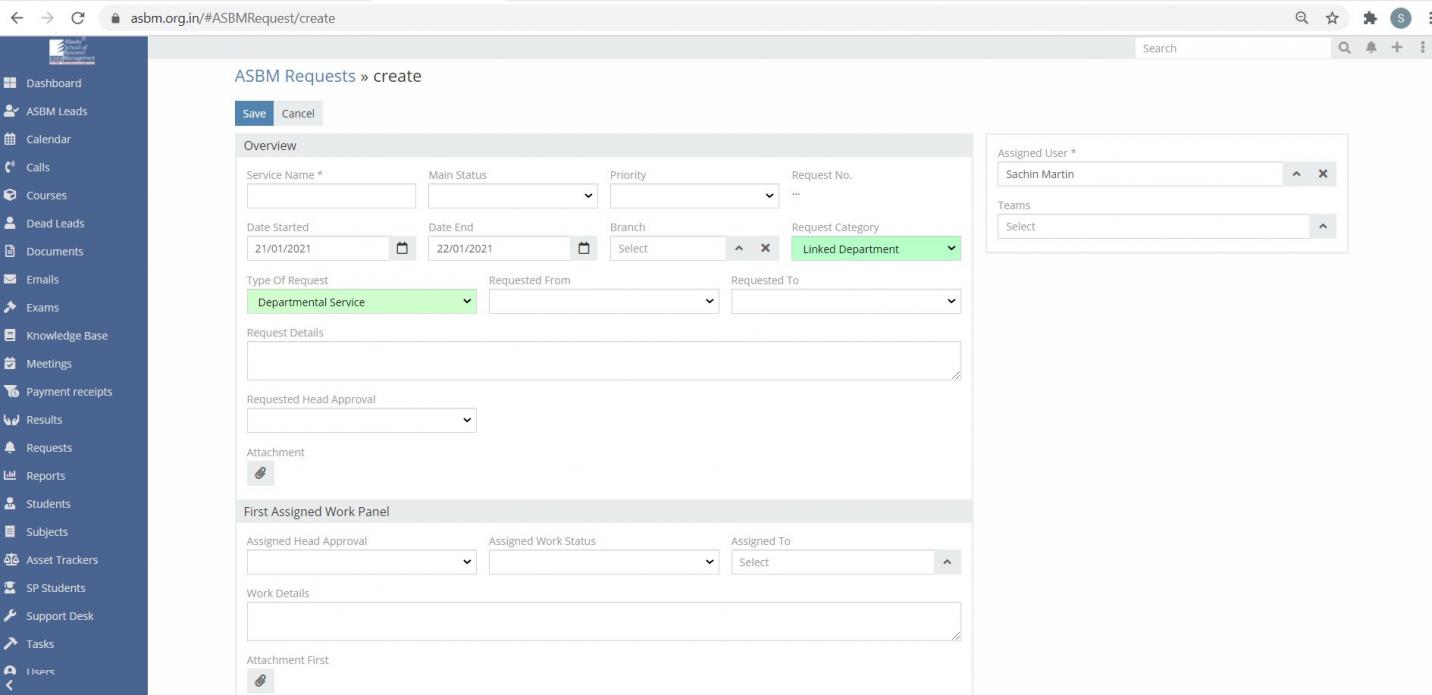
Task: Open the ASBM Requests breadcrumb link
Action: point(295,76)
